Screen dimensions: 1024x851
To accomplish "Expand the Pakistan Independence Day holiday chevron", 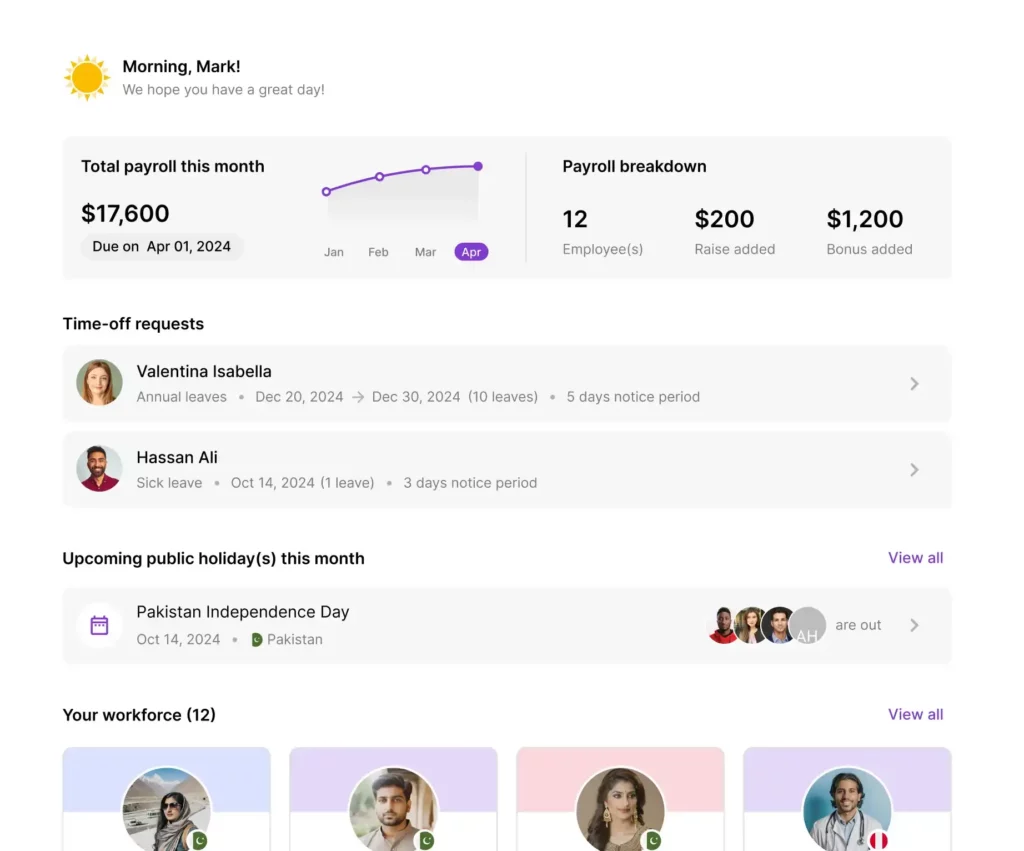I will (x=914, y=625).
